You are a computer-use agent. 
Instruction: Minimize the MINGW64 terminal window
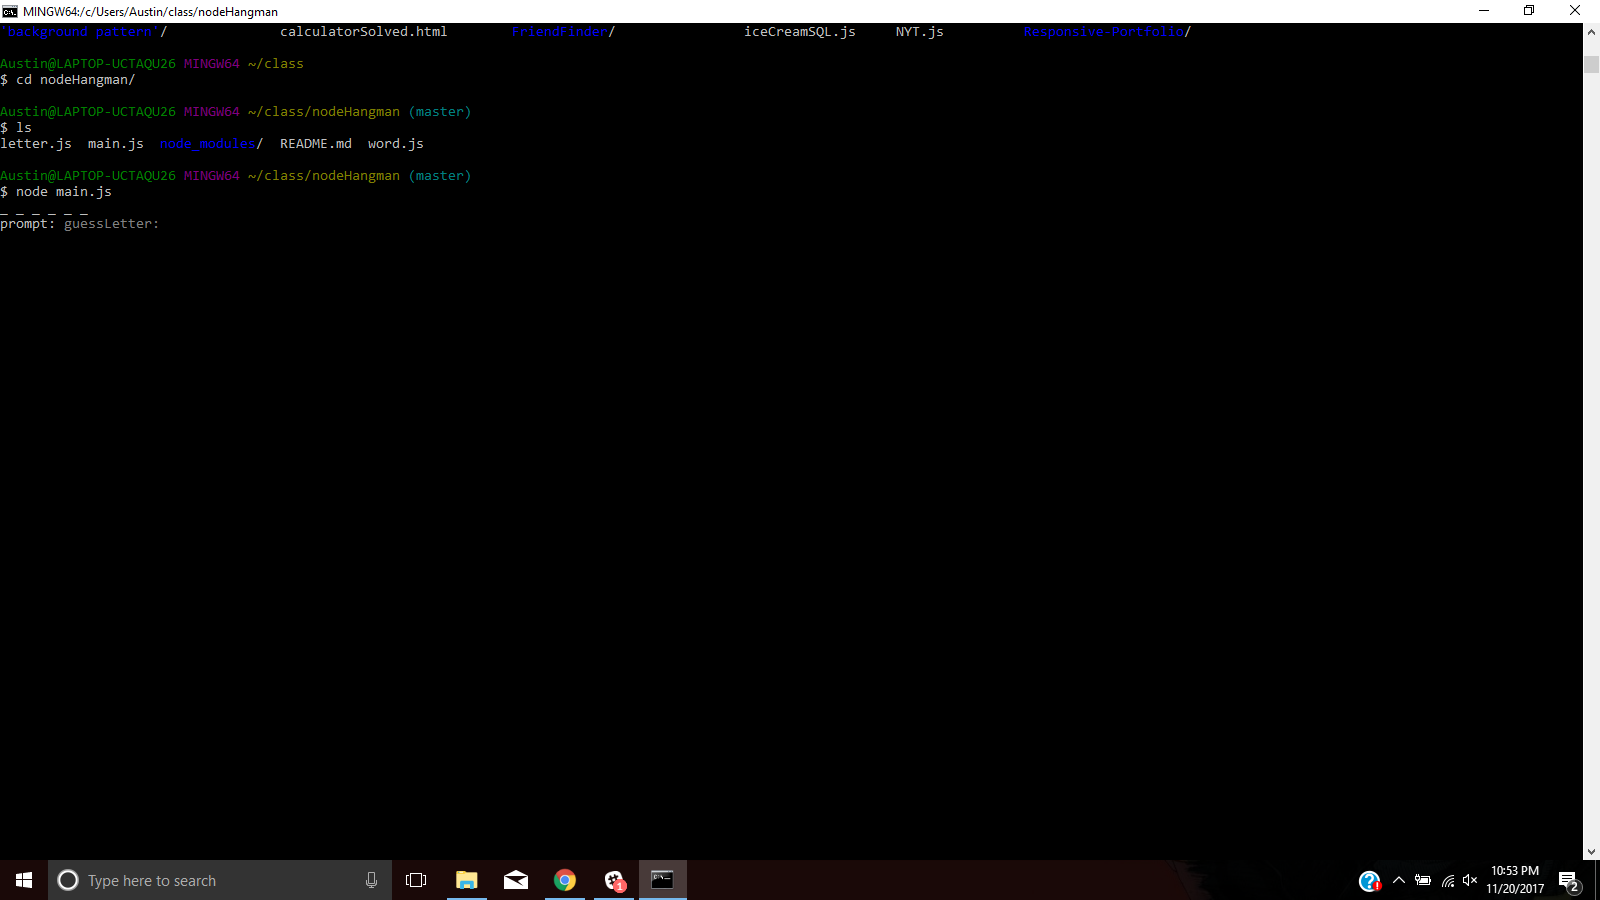coord(1484,11)
